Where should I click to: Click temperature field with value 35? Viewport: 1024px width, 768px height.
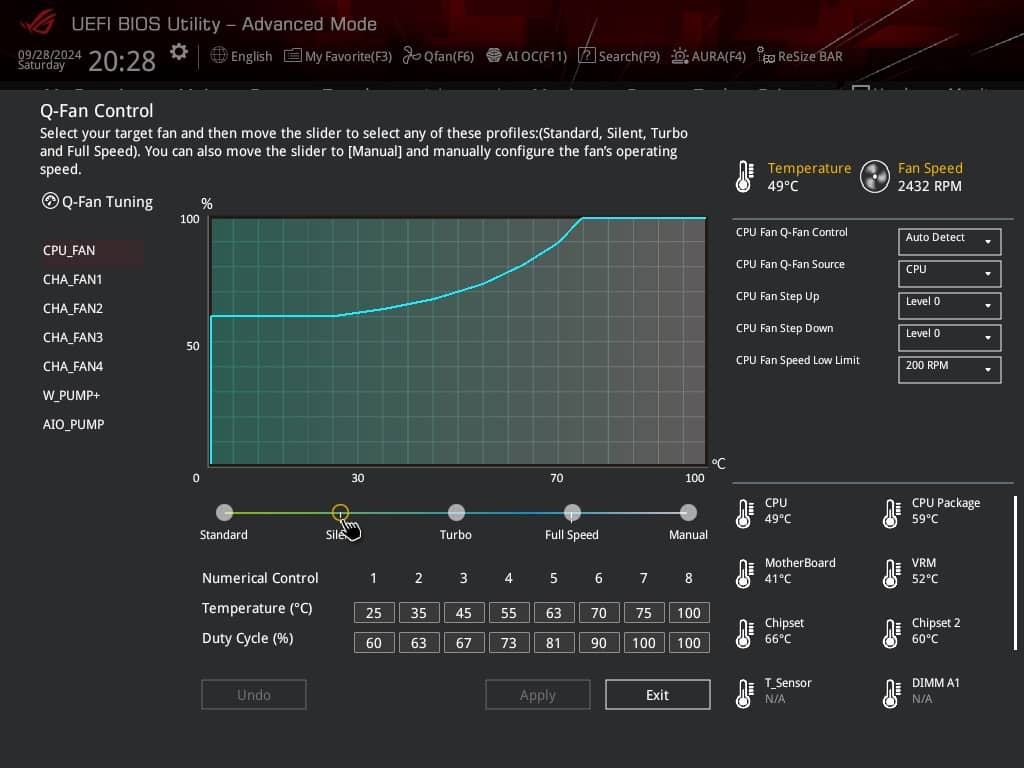pyautogui.click(x=419, y=613)
